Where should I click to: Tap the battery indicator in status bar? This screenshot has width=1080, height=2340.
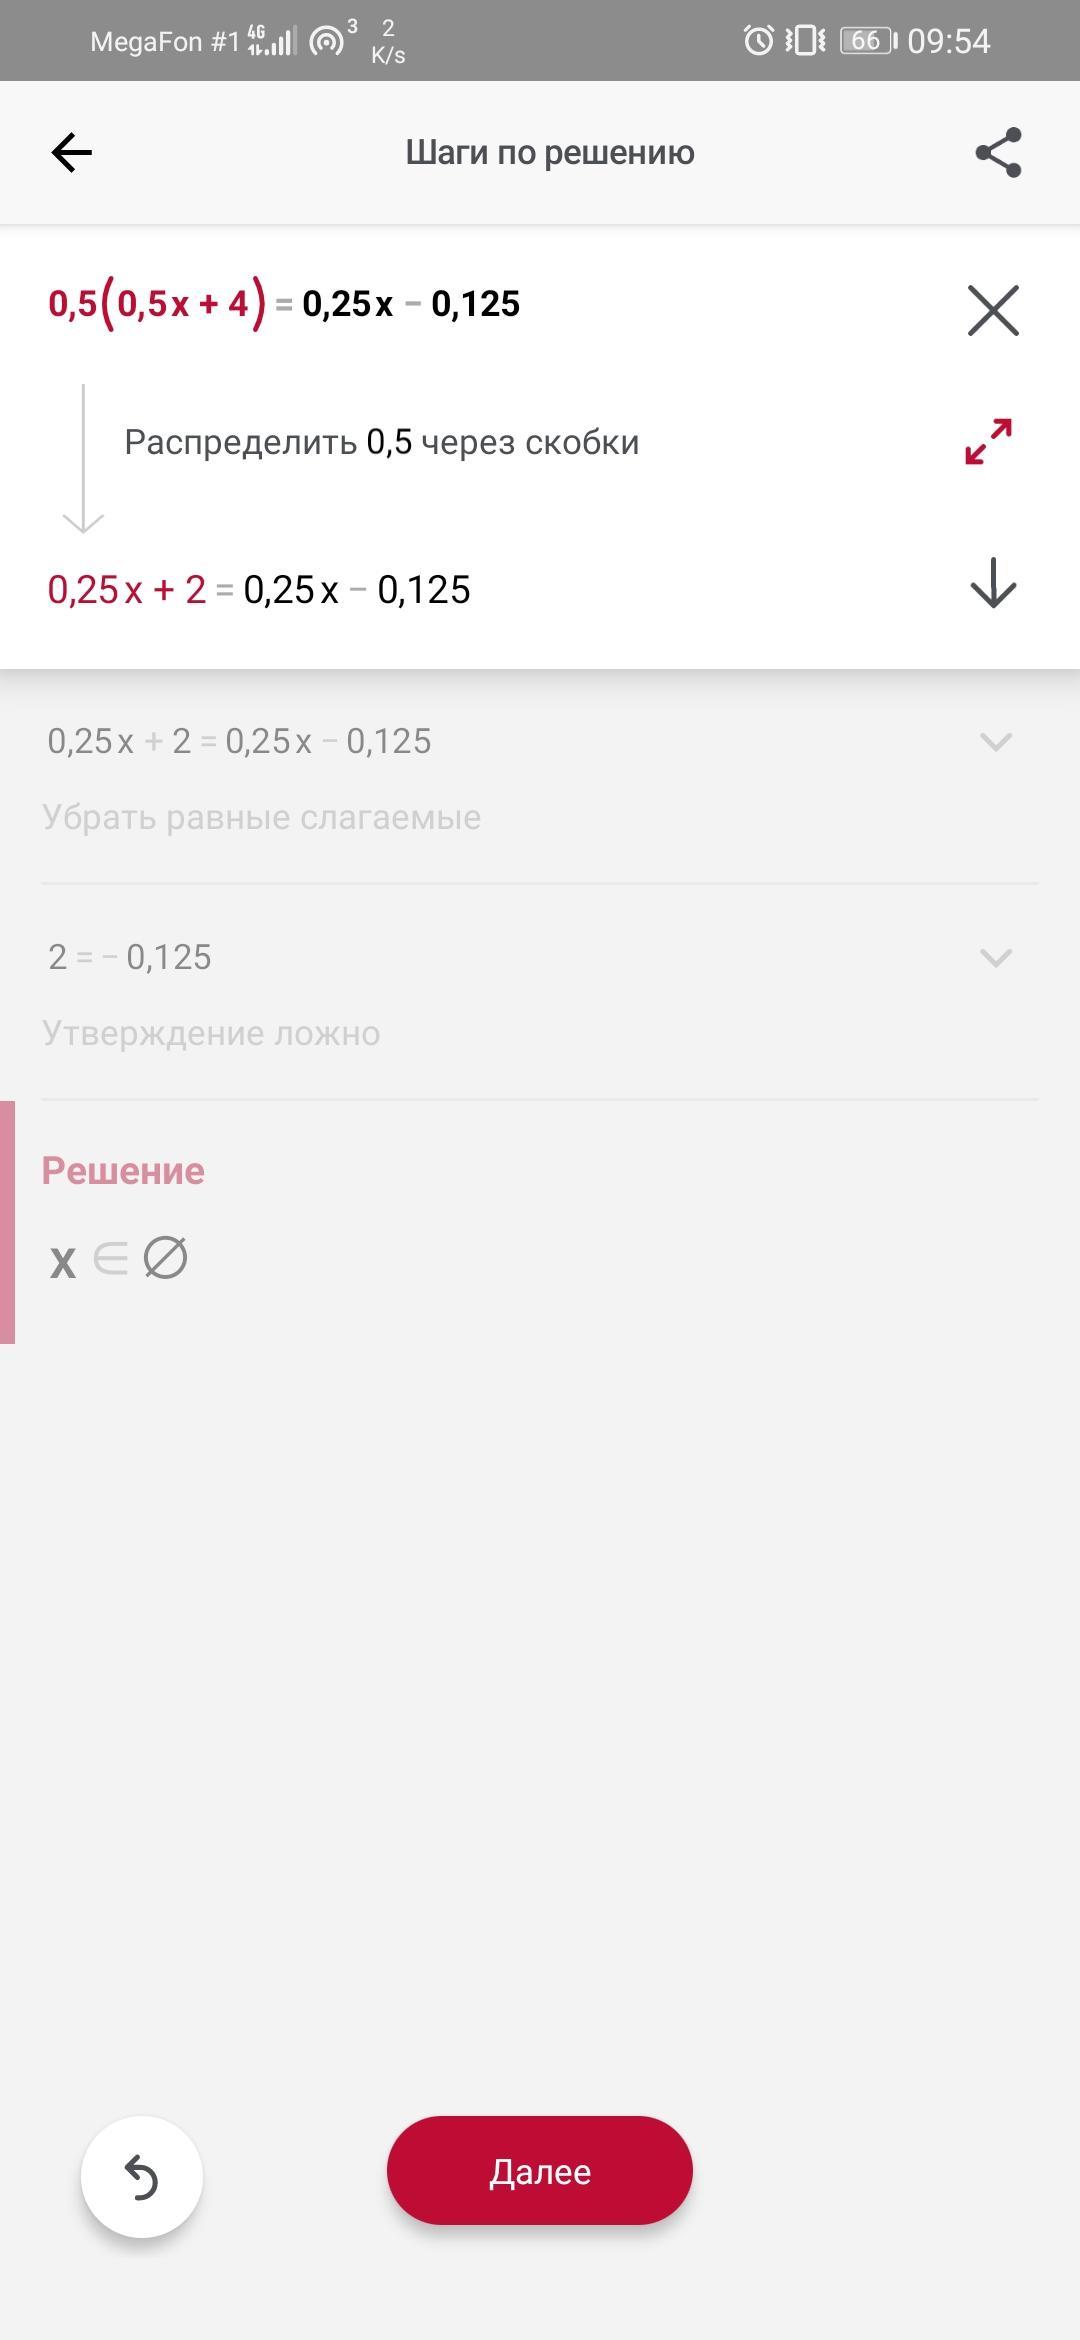[868, 40]
